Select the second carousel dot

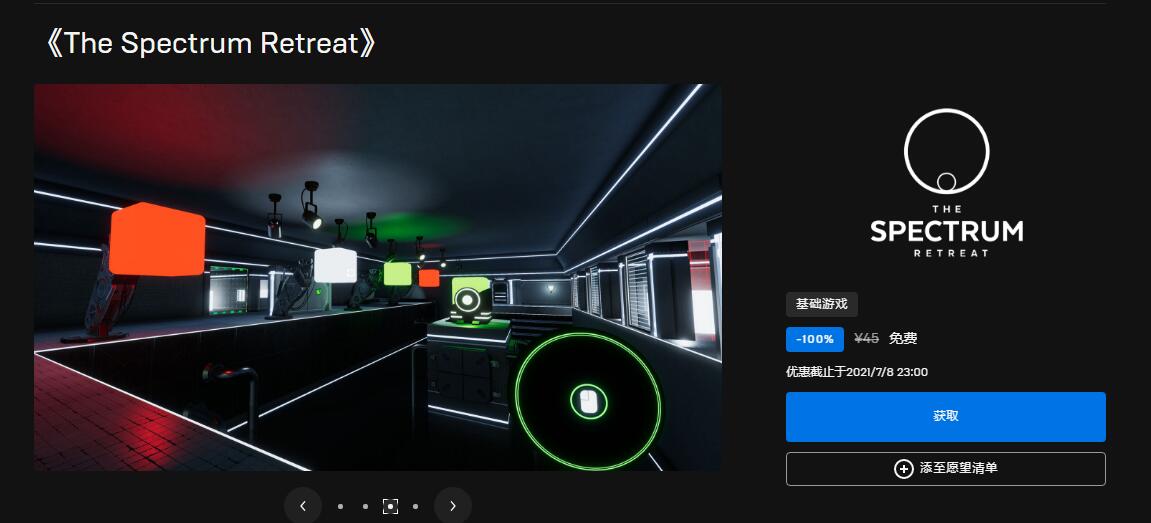pos(365,506)
